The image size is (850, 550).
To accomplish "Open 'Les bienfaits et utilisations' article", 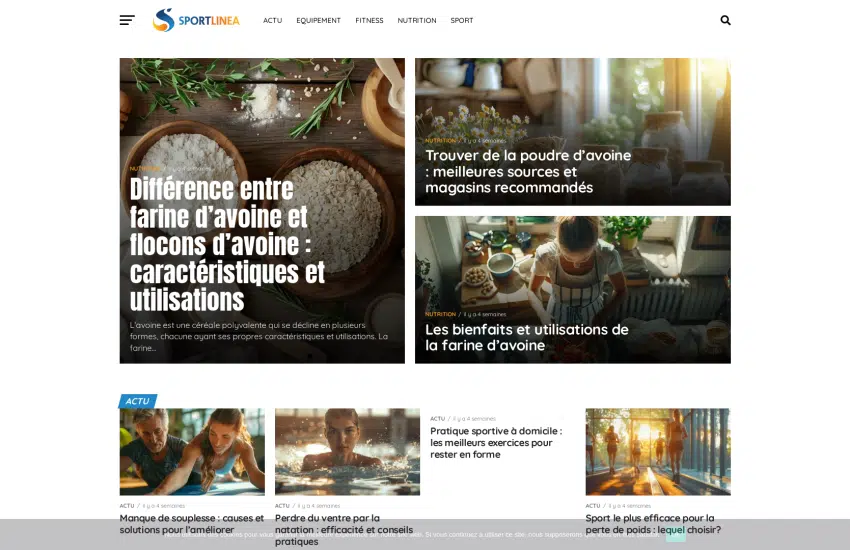I will point(526,337).
